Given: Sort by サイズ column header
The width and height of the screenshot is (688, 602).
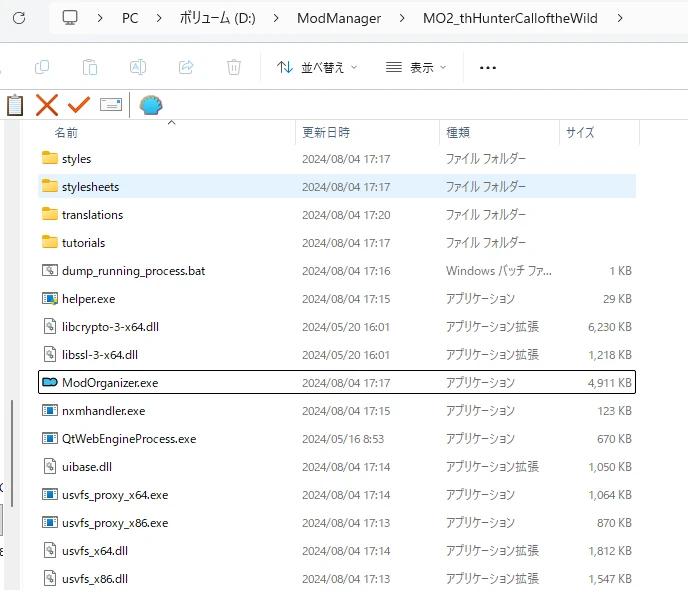Looking at the screenshot, I should click(x=580, y=132).
